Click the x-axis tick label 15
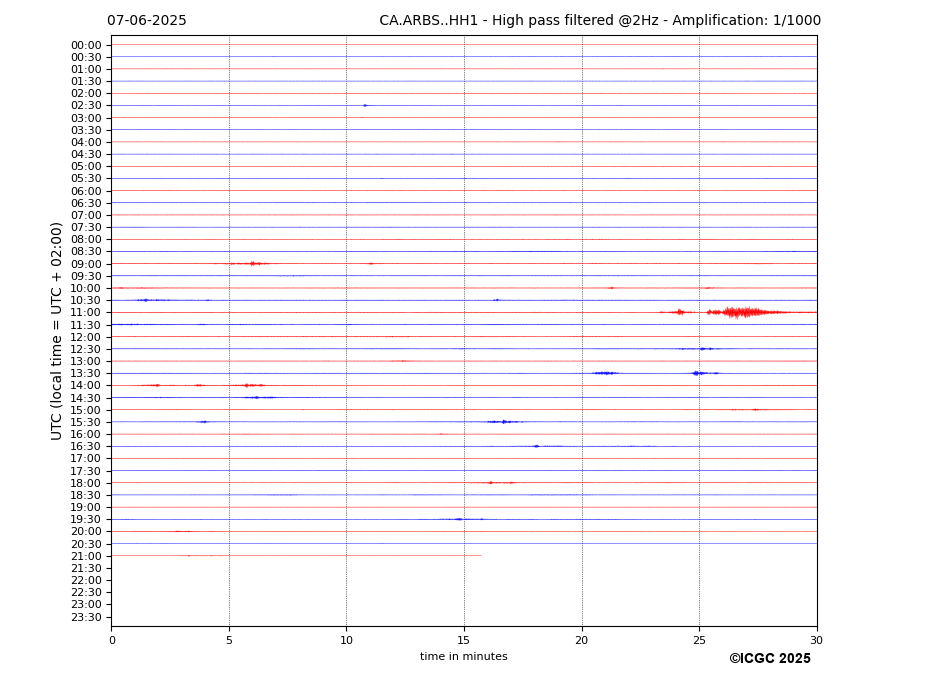The height and width of the screenshot is (696, 927). coord(464,640)
